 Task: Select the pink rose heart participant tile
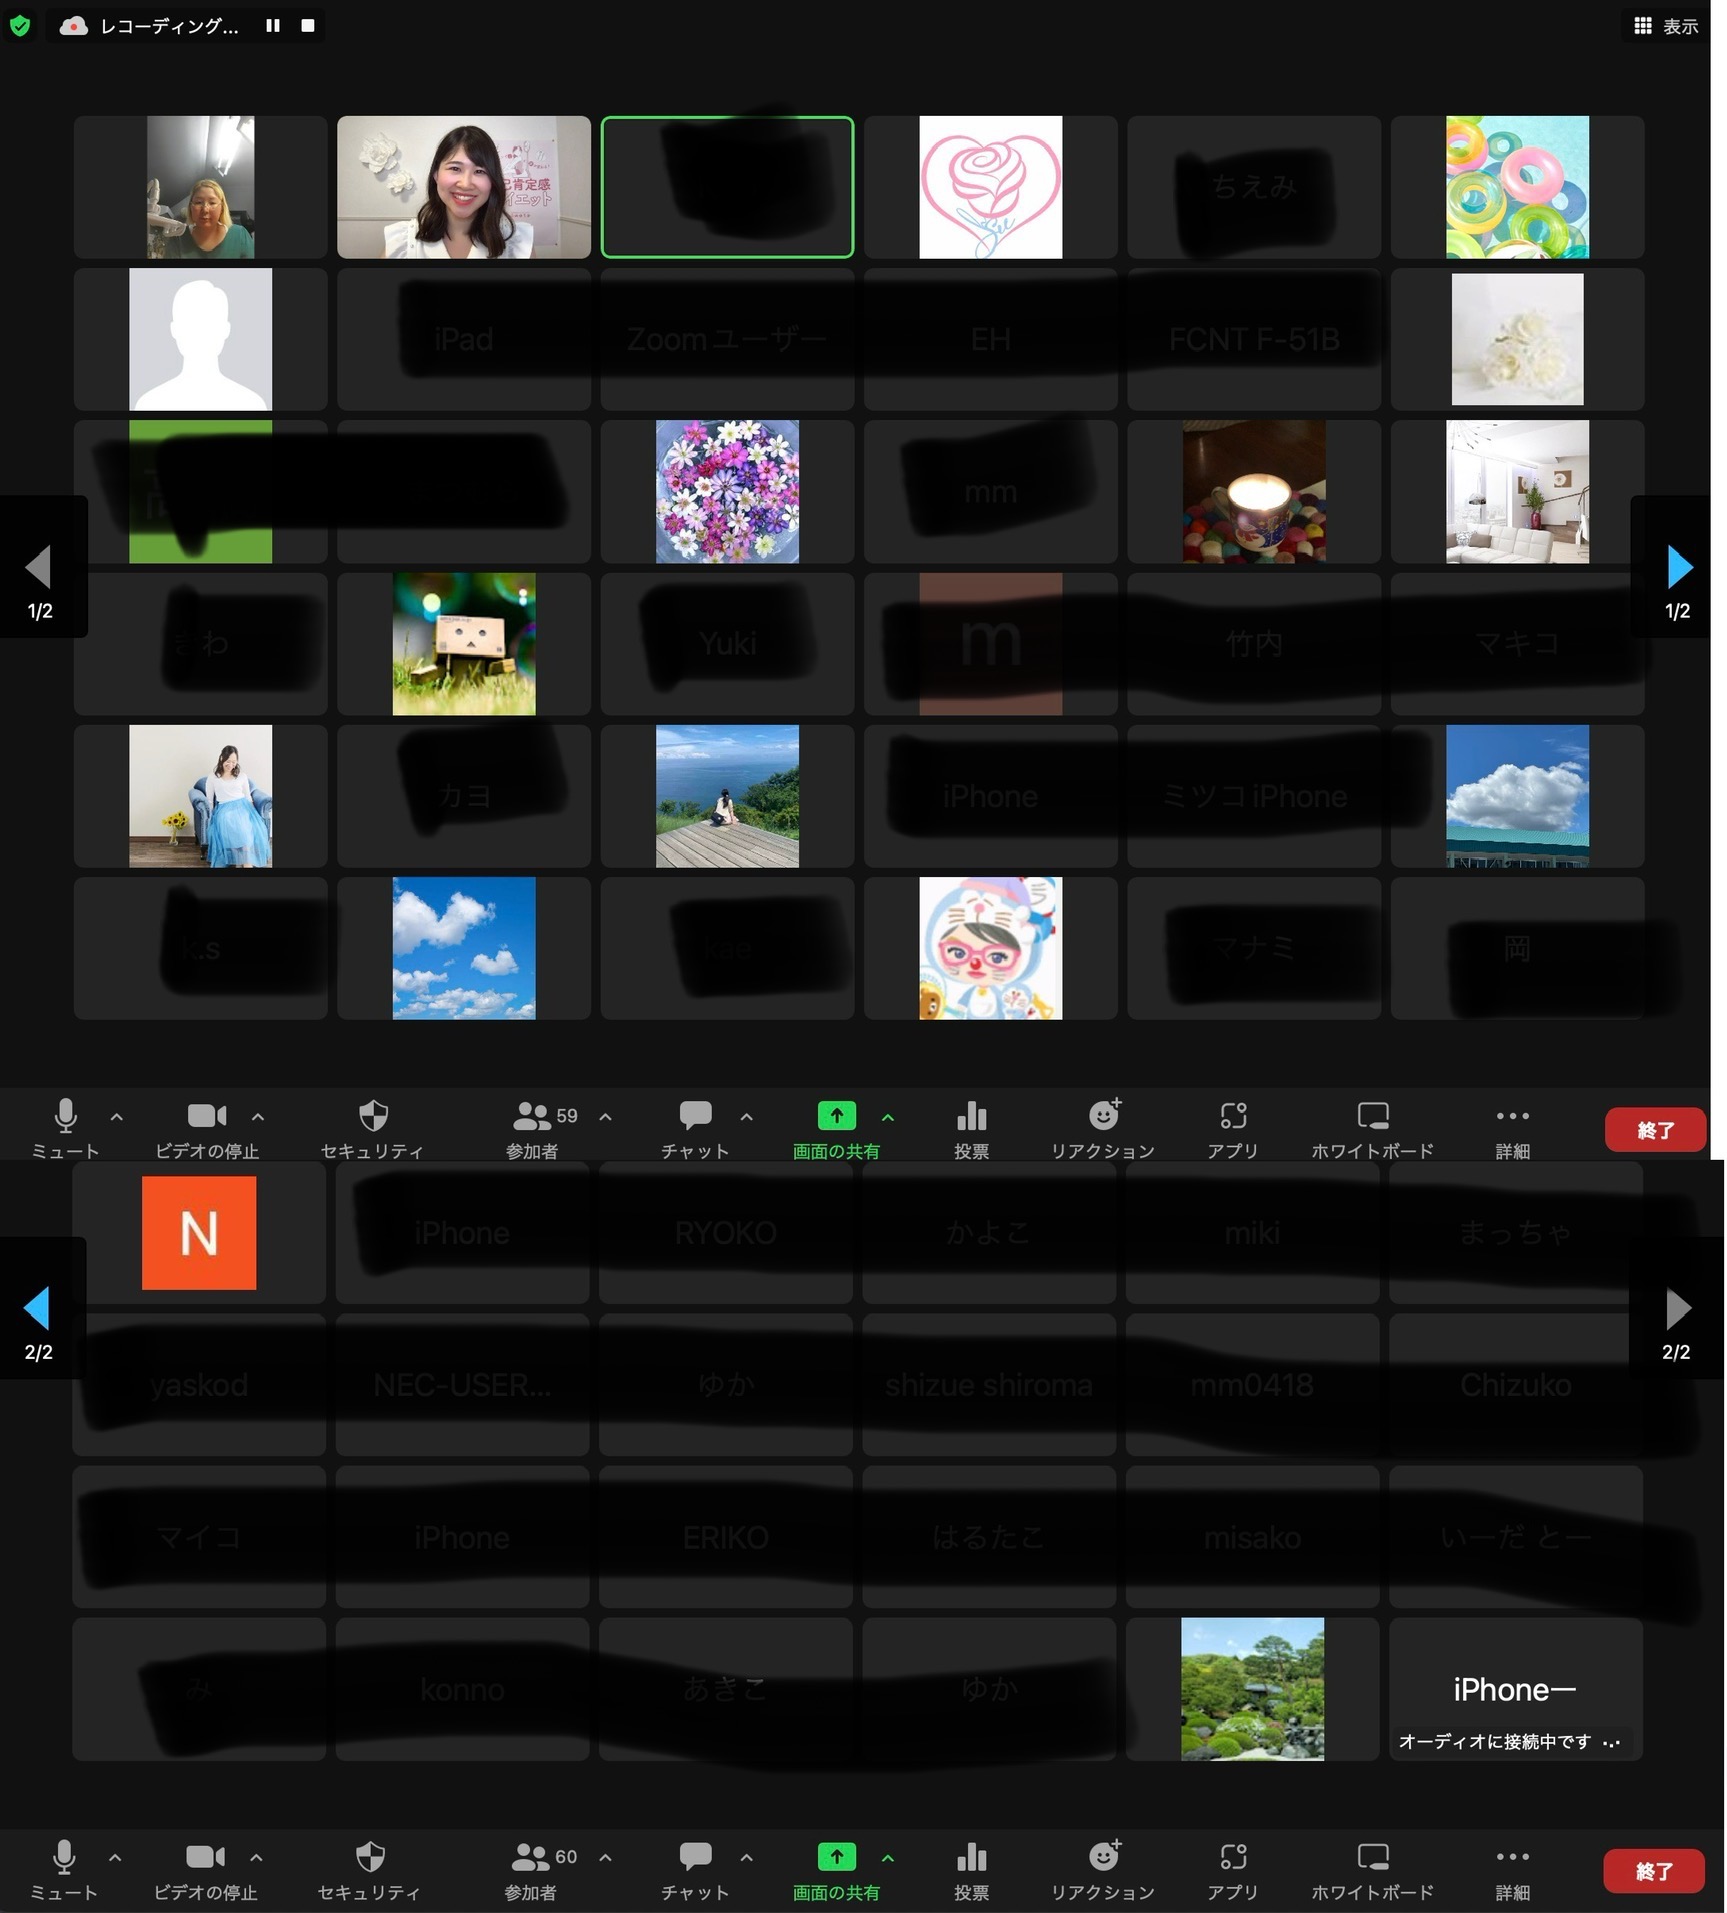[x=990, y=187]
